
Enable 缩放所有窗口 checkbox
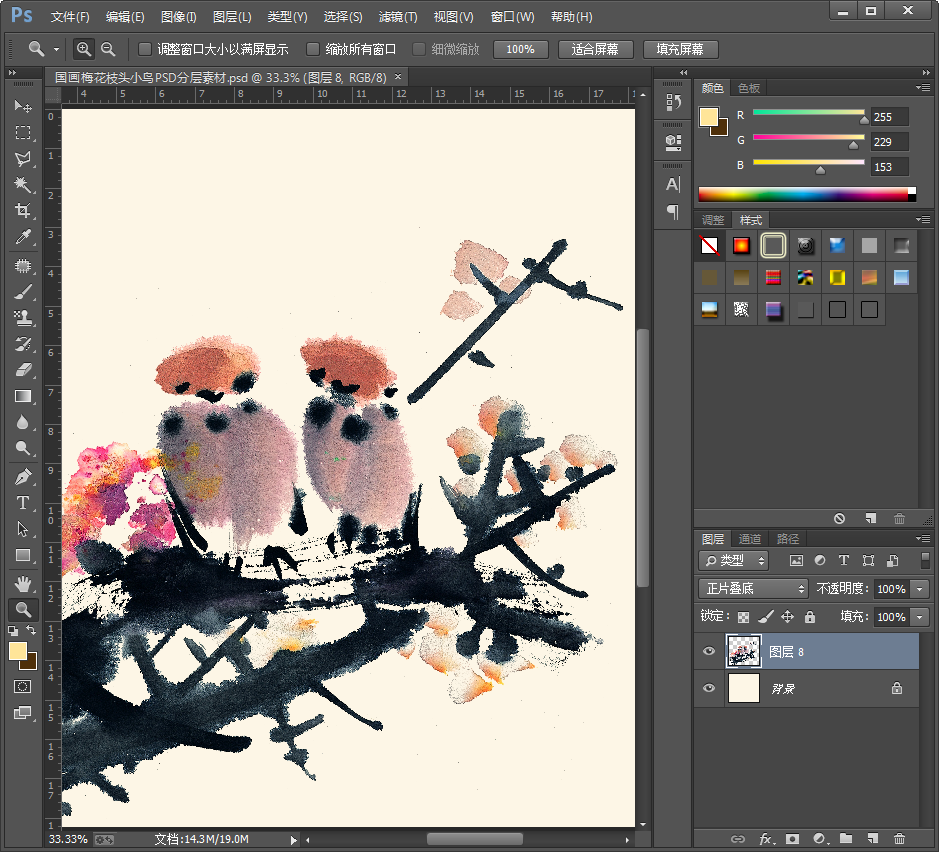pos(313,49)
